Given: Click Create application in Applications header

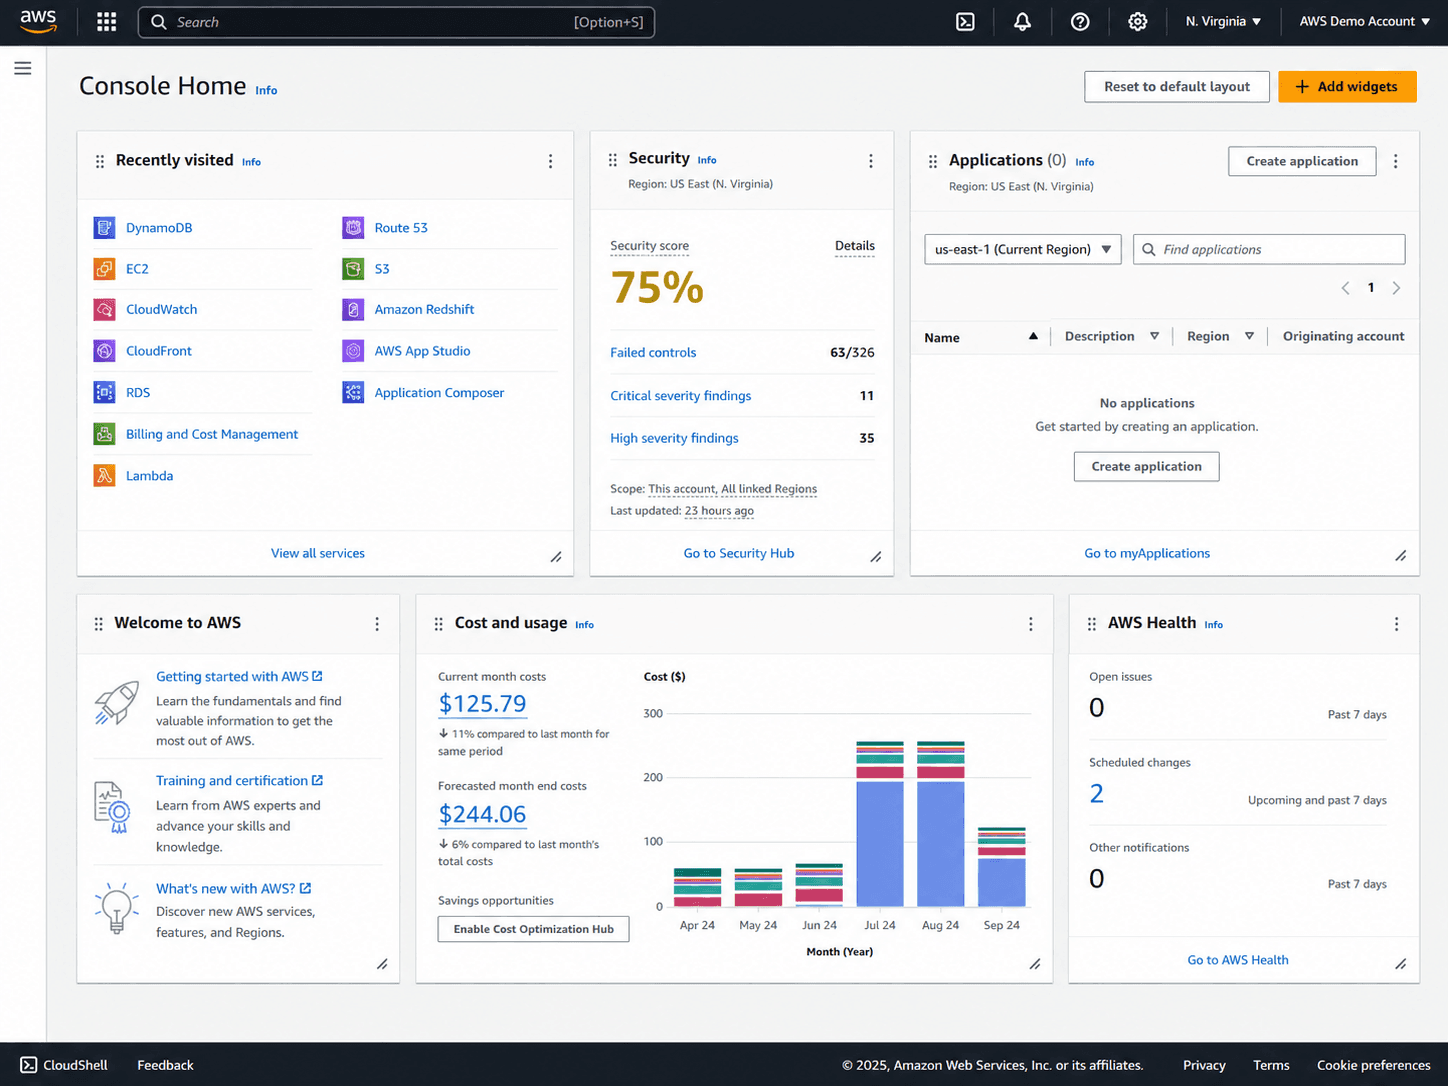Looking at the screenshot, I should click(x=1302, y=161).
